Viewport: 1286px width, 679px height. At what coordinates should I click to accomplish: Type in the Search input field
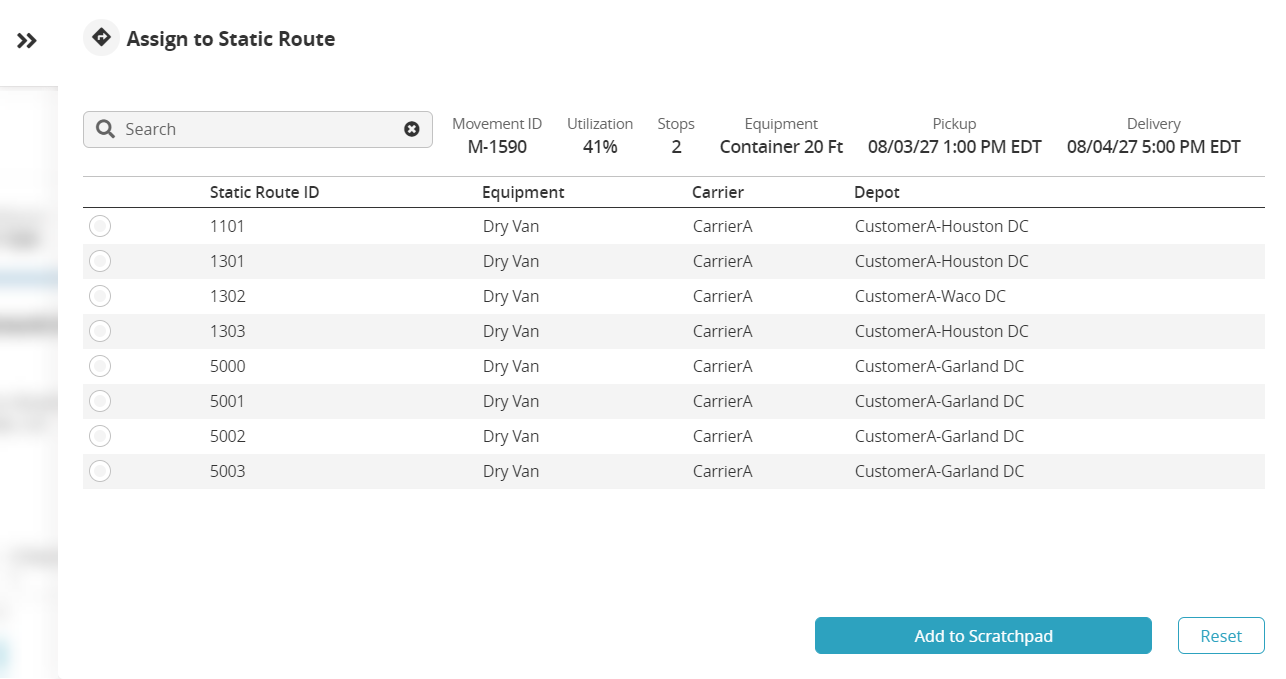tap(260, 129)
